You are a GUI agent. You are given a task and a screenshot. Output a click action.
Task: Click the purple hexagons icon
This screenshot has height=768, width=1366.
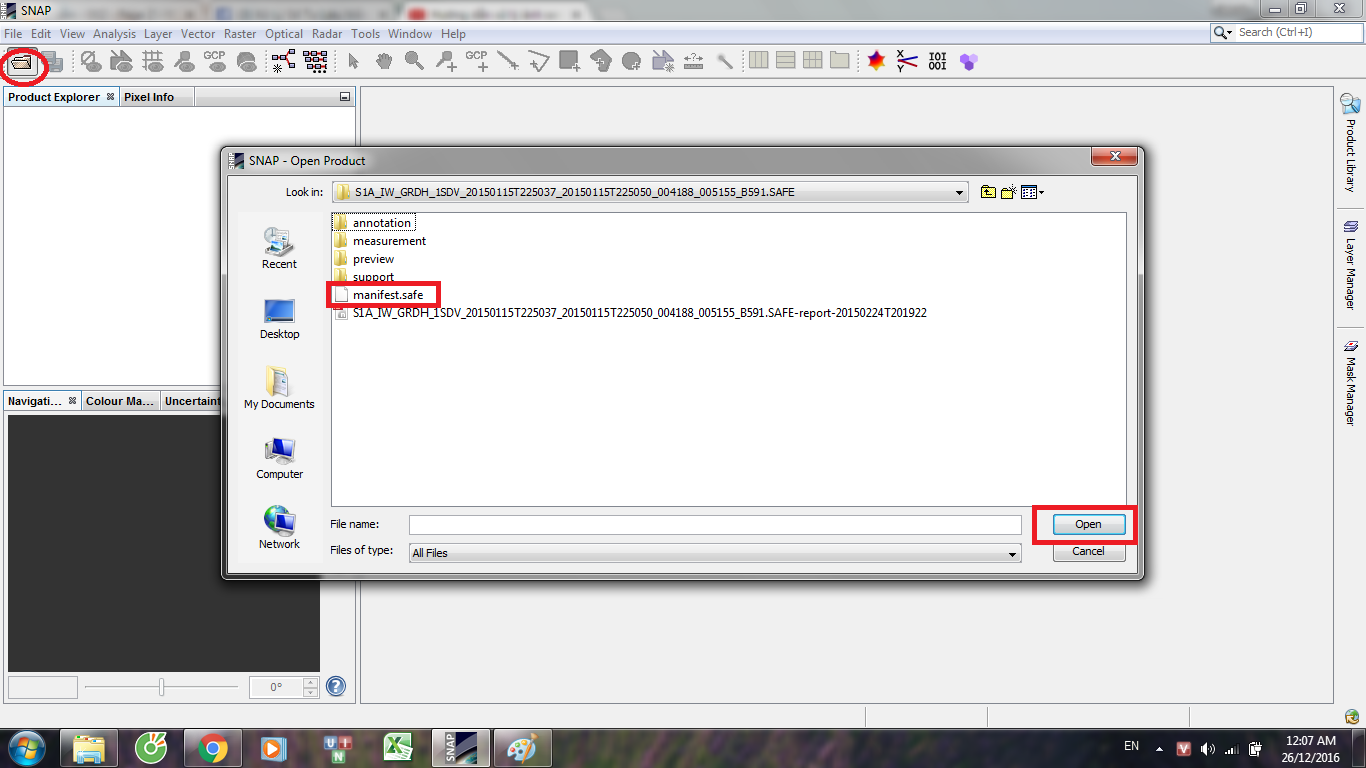click(968, 61)
